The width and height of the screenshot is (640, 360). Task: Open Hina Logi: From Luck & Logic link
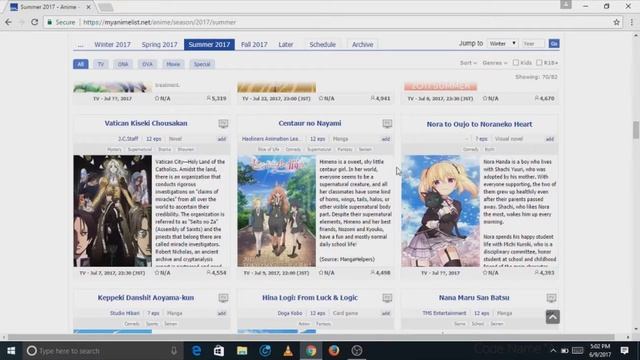pos(310,298)
